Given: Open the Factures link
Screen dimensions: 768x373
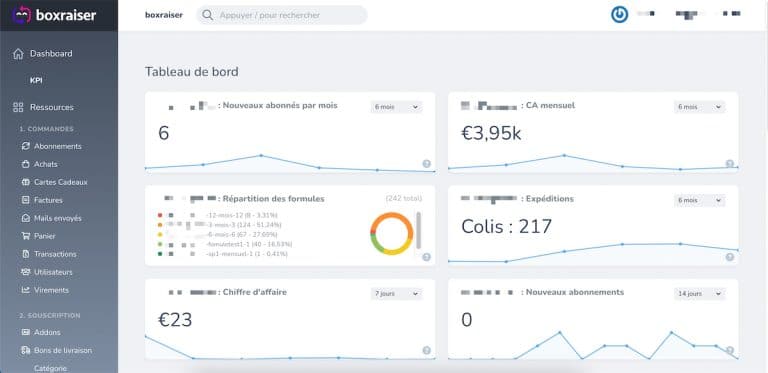Looking at the screenshot, I should click(x=48, y=200).
